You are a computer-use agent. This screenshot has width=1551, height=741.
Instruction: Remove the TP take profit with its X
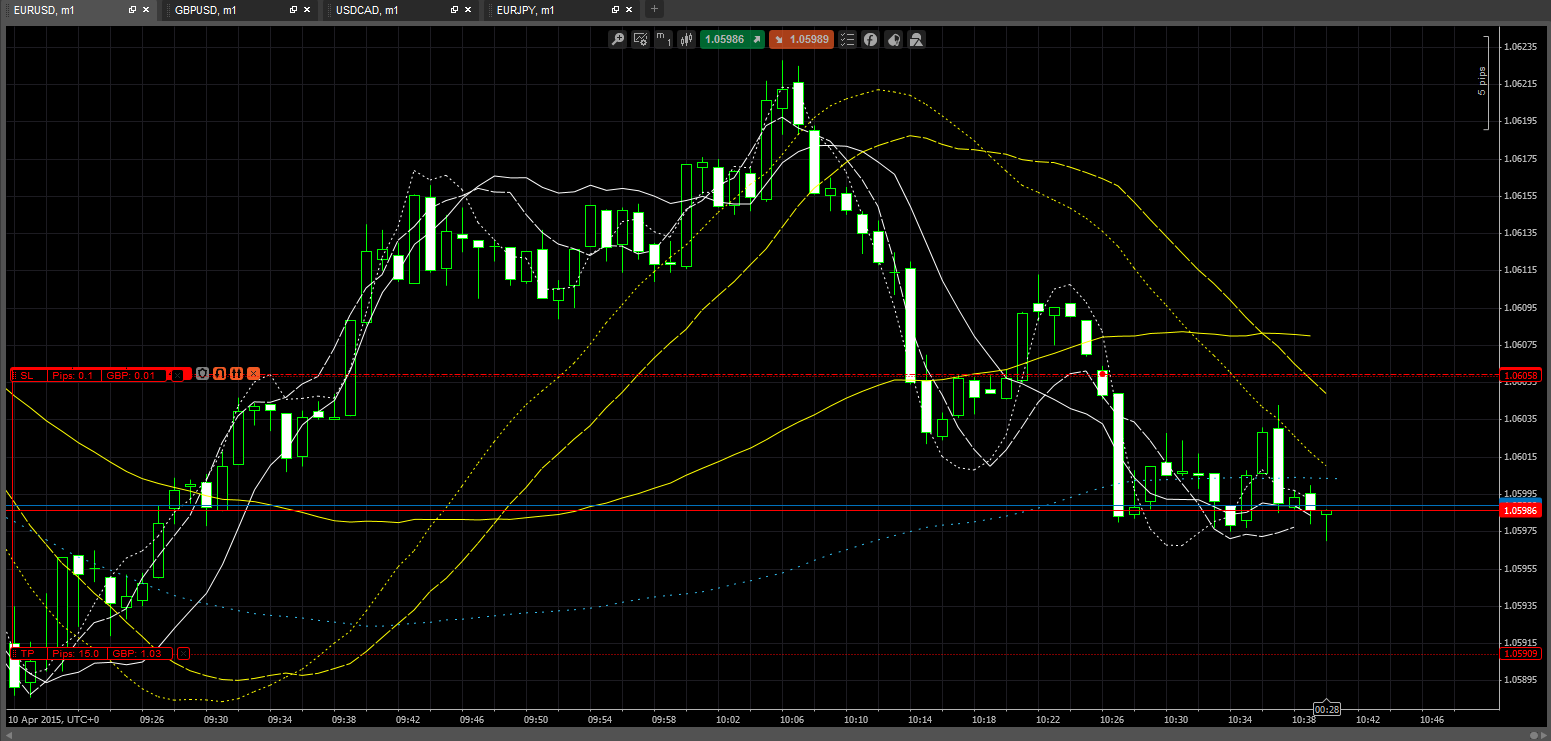(x=183, y=653)
